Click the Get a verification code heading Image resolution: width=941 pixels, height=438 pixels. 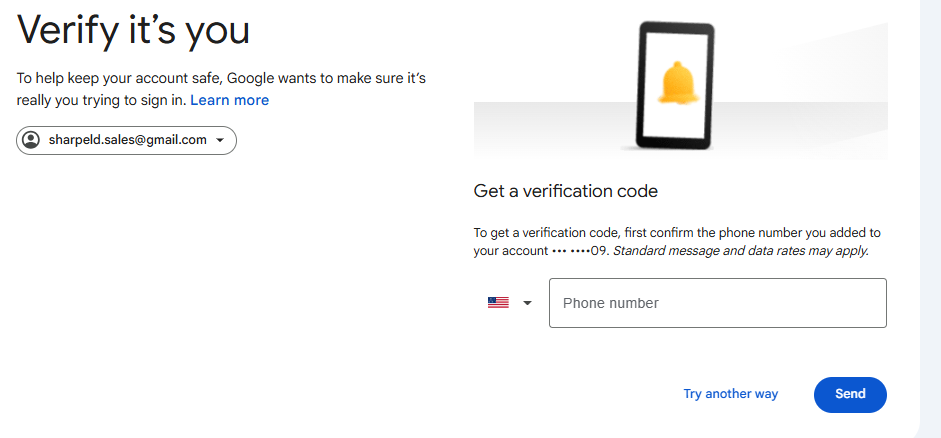[x=565, y=191]
